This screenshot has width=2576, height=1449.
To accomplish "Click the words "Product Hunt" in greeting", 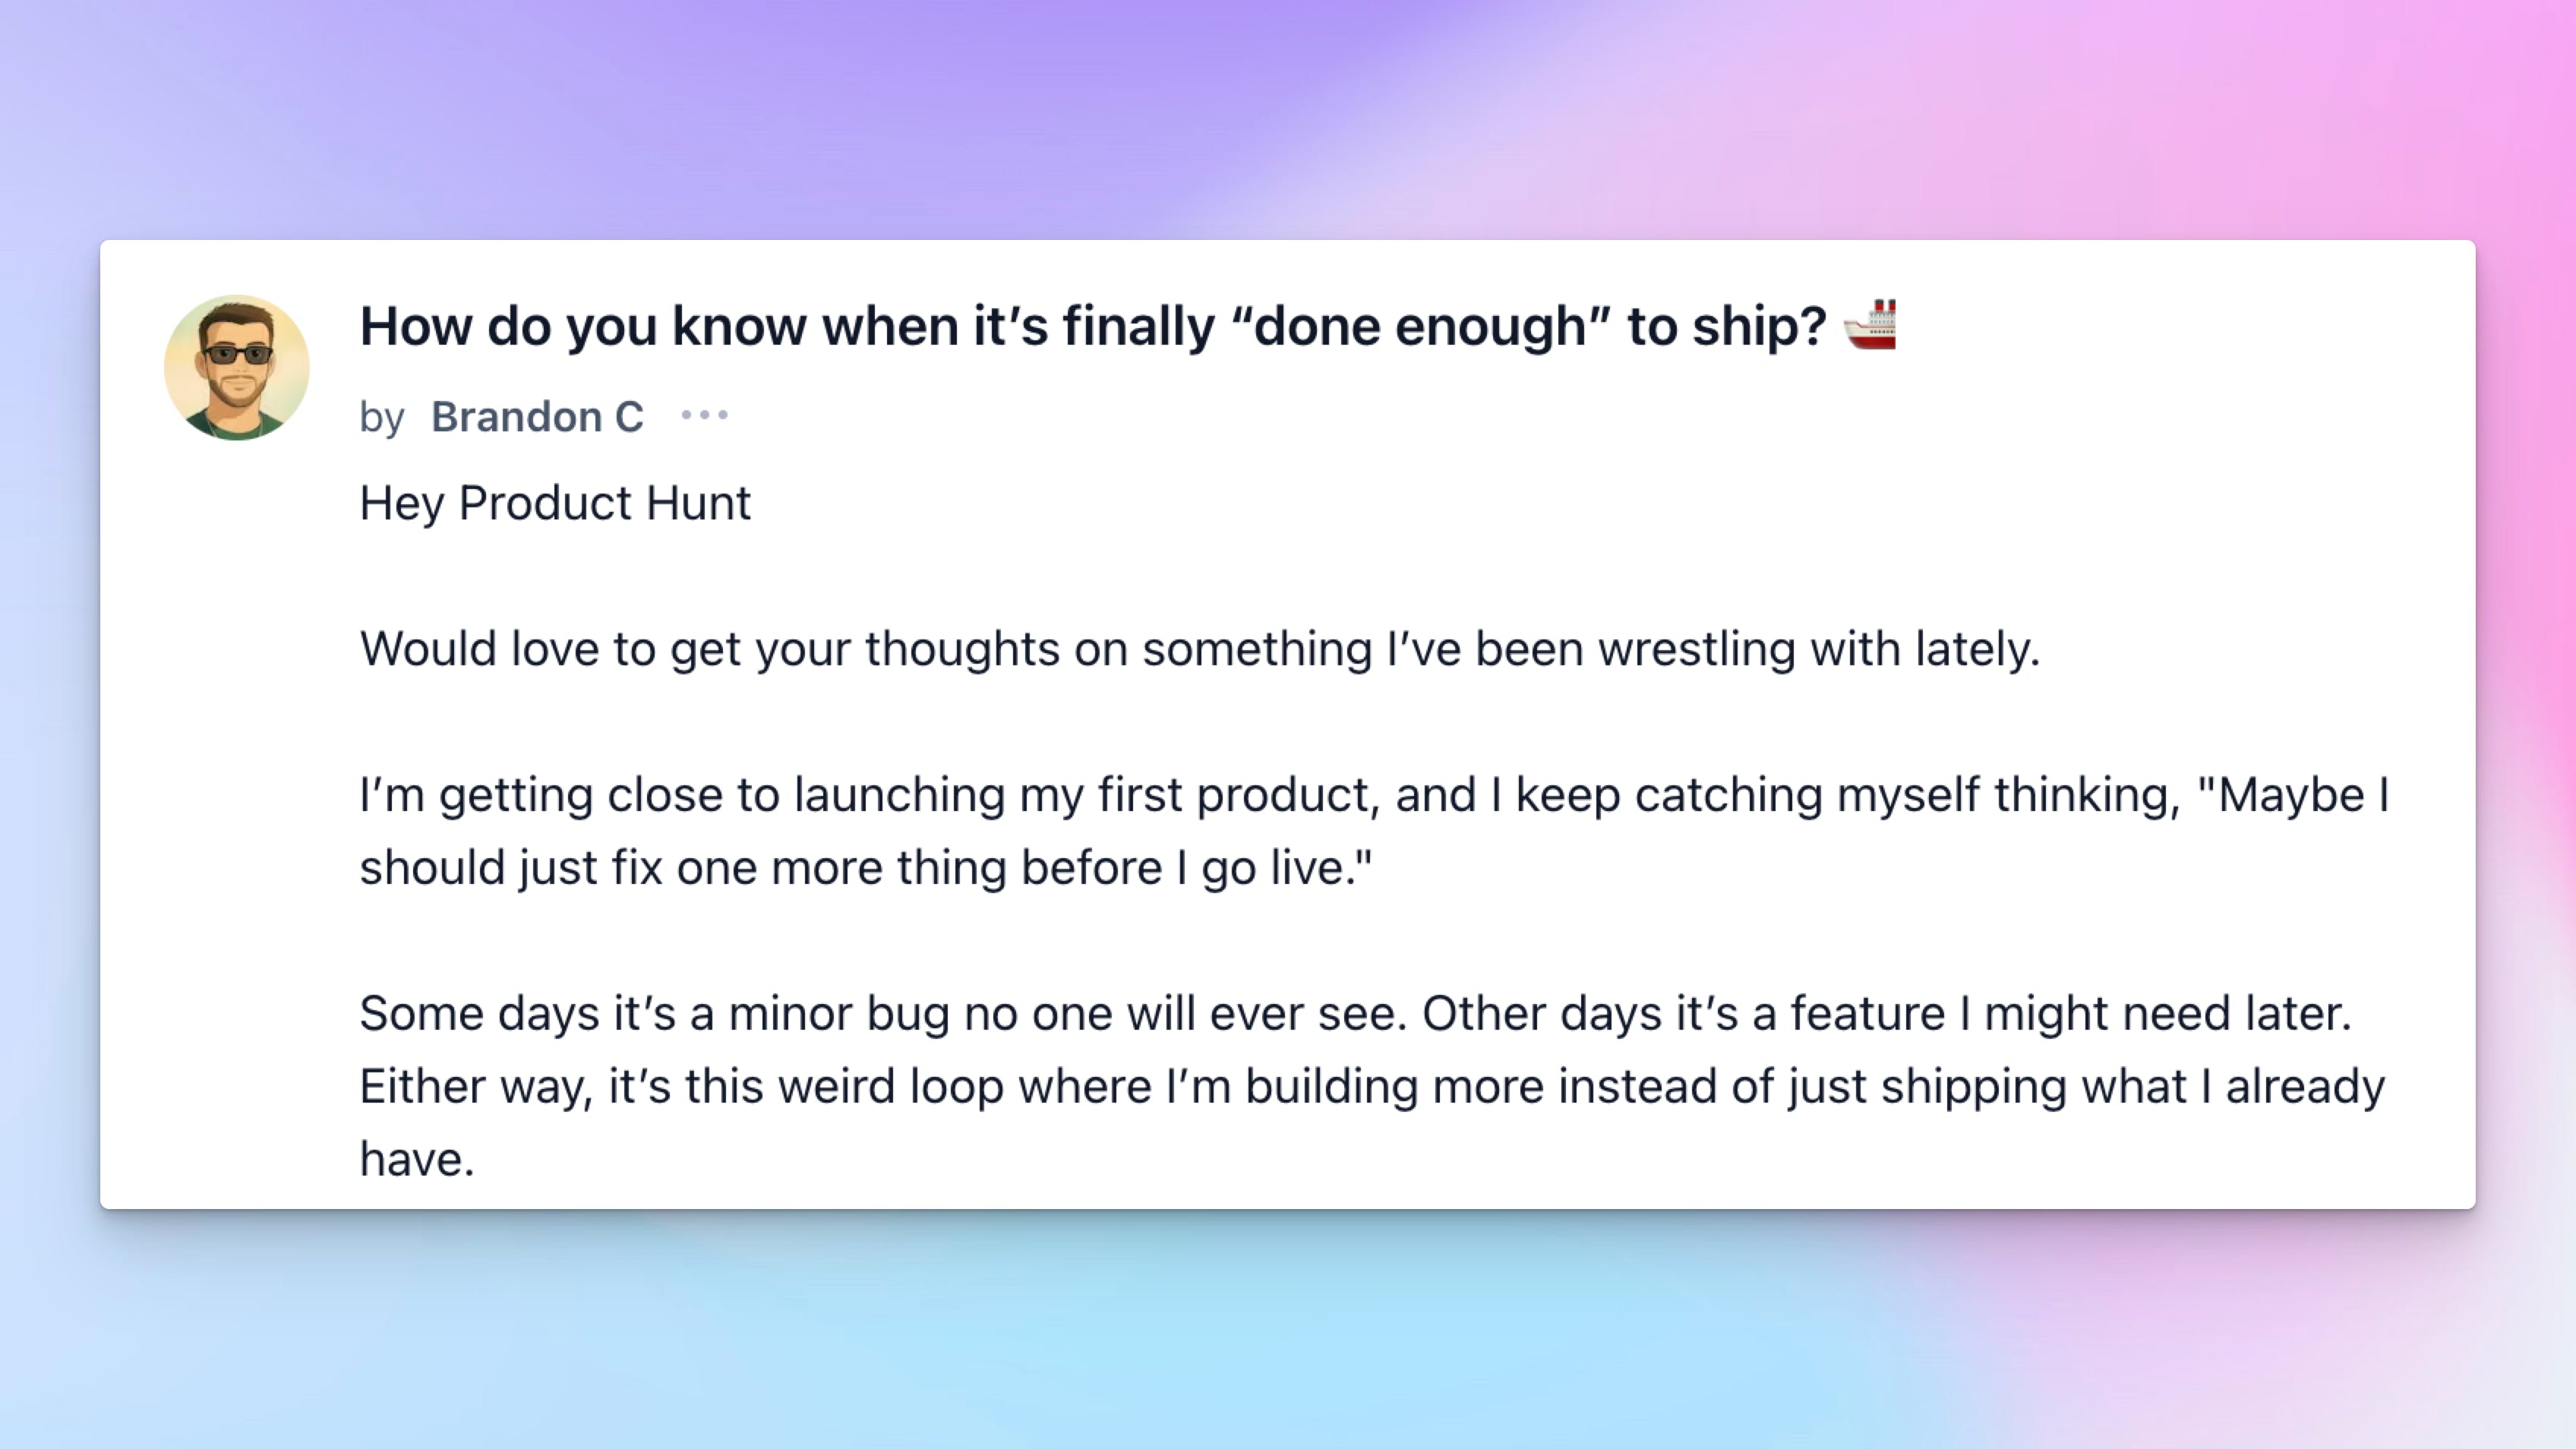I will click(604, 503).
